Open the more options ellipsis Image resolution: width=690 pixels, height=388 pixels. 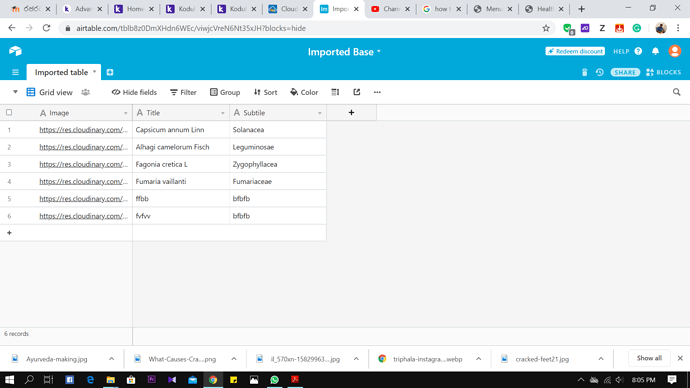377,92
